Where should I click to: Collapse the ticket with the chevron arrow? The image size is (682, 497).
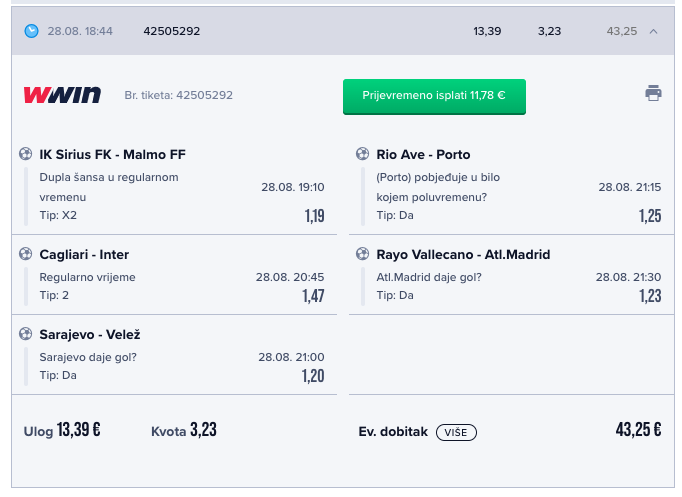coord(653,31)
